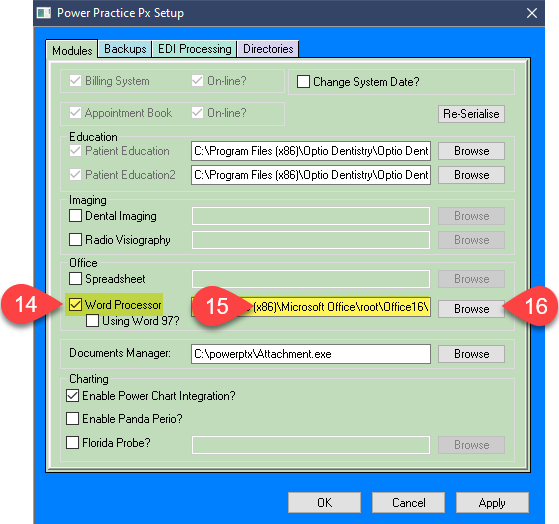Disable Enable Power Chart Integration checkbox
This screenshot has height=524, width=559.
[73, 396]
